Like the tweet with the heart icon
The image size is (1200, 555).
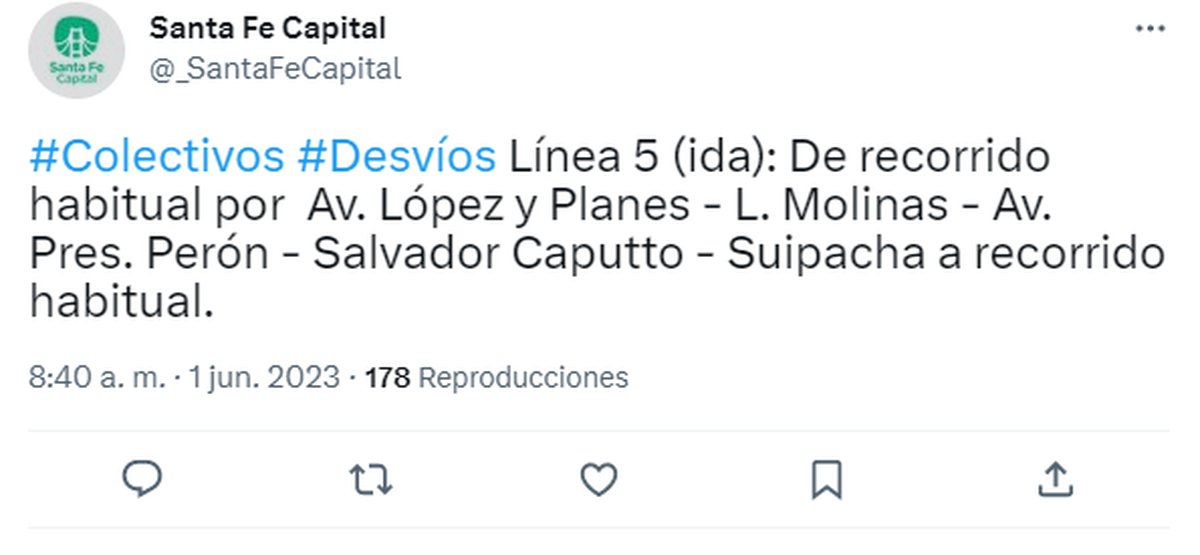pos(599,480)
